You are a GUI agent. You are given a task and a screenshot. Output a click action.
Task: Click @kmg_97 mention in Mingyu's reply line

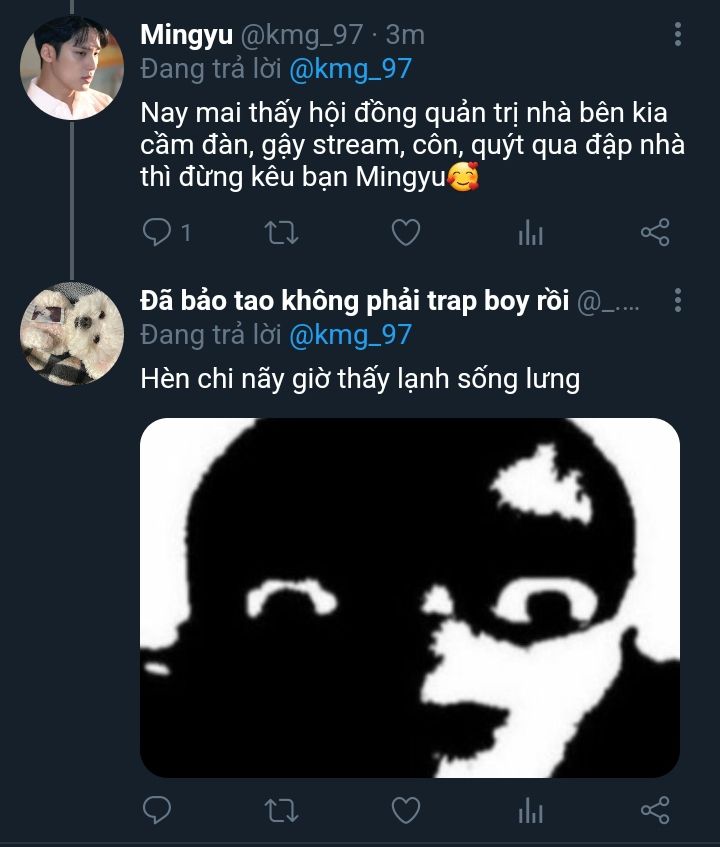pos(349,69)
